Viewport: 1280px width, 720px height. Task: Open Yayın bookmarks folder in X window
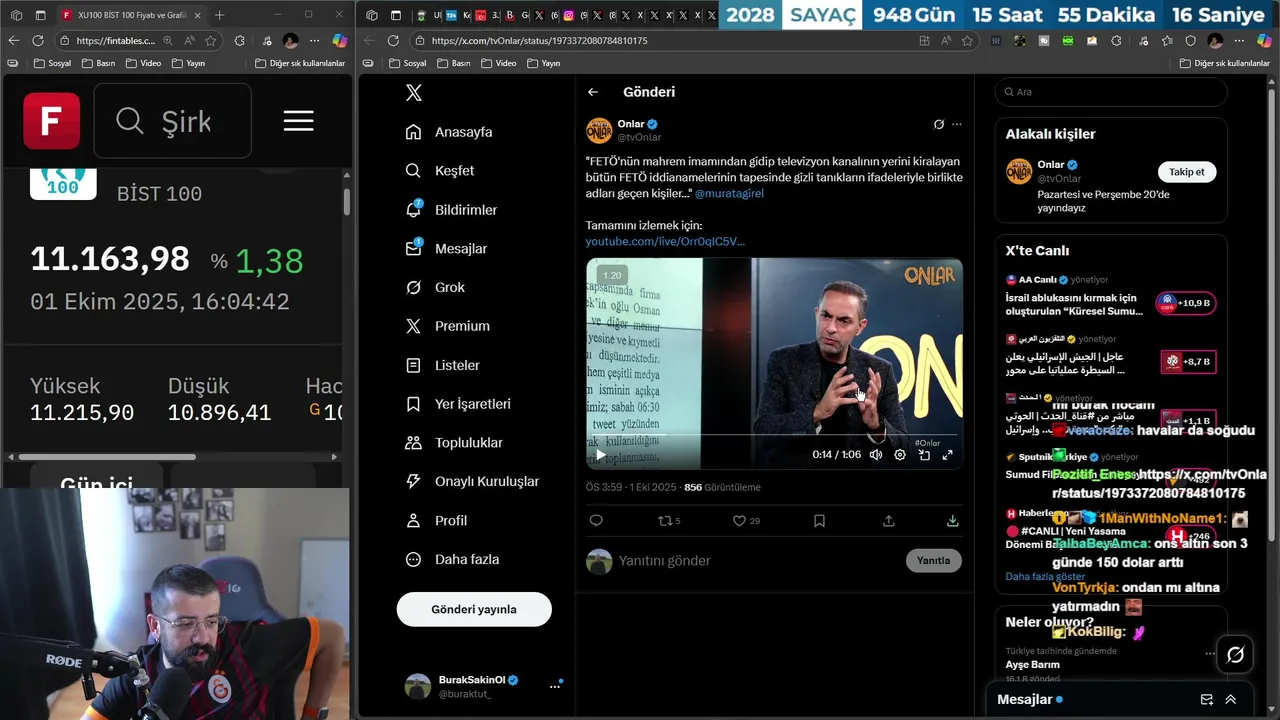click(x=542, y=63)
